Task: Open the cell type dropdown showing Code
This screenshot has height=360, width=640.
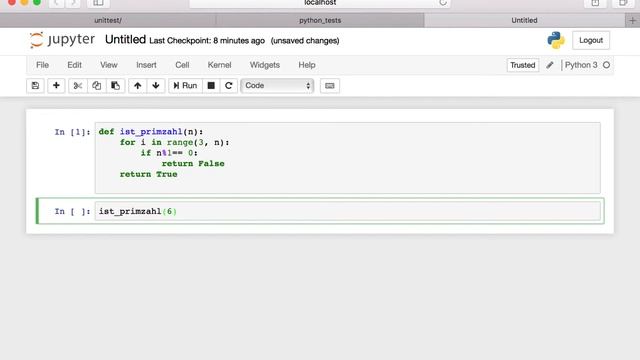Action: (277, 86)
